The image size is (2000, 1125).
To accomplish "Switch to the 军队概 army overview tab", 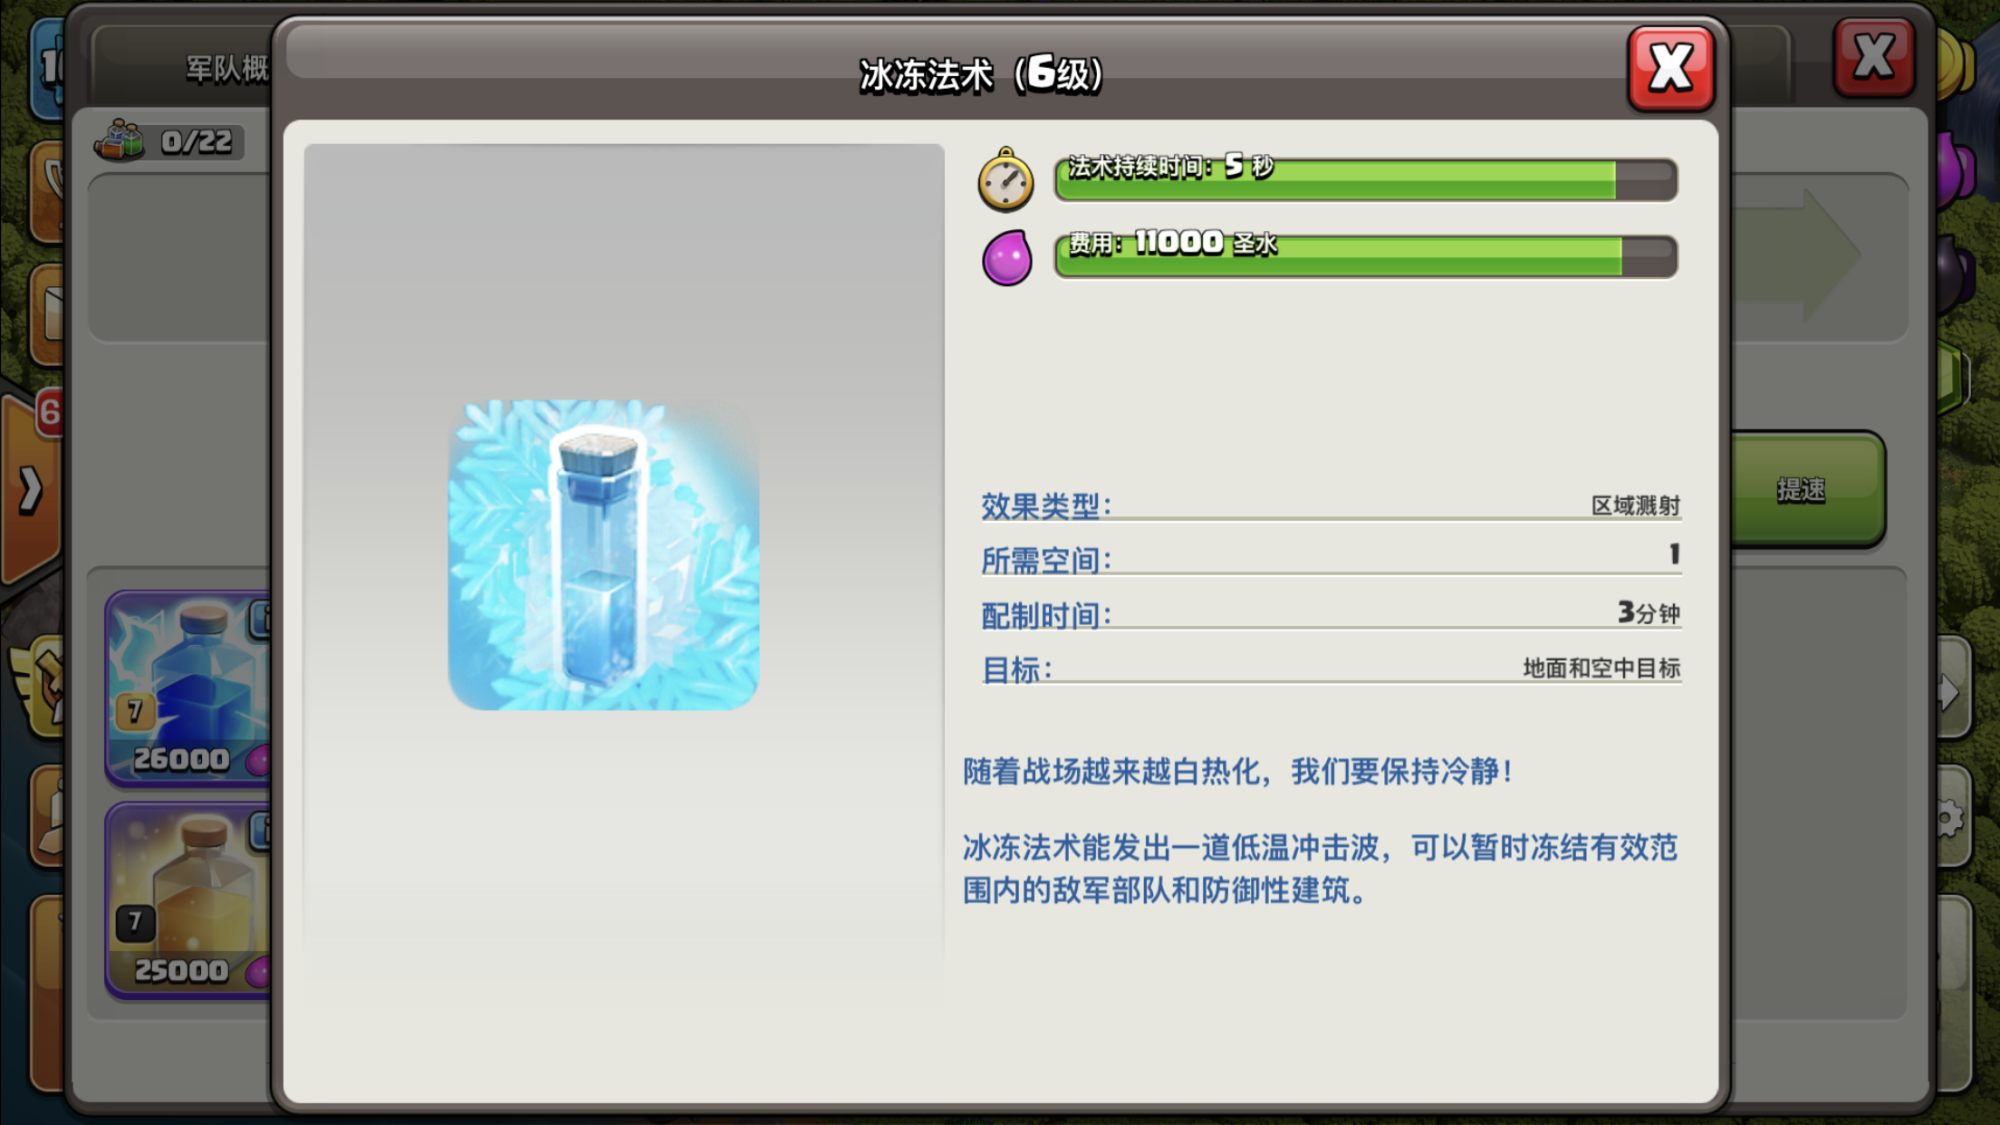I will click(225, 68).
